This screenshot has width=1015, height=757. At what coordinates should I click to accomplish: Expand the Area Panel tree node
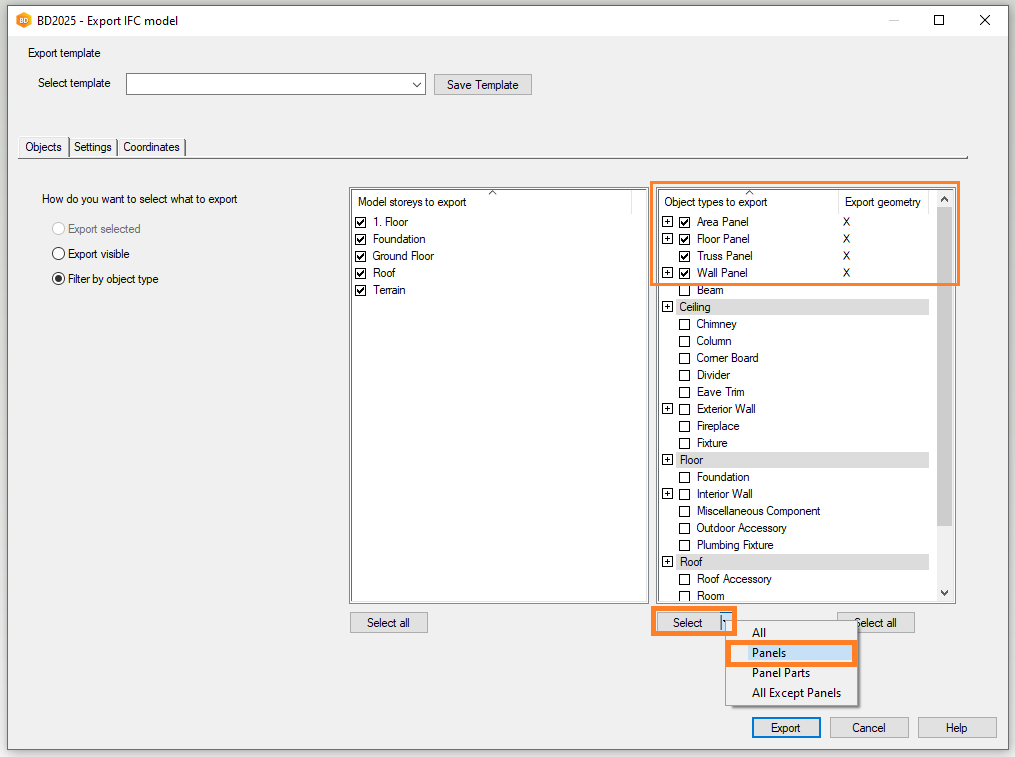pyautogui.click(x=668, y=222)
